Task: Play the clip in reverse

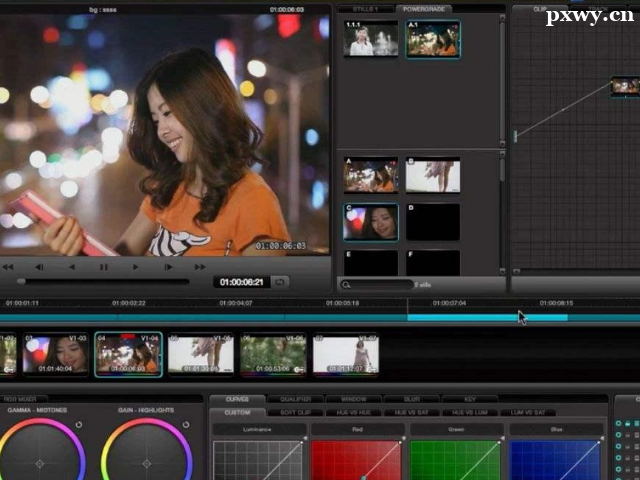Action: coord(72,267)
